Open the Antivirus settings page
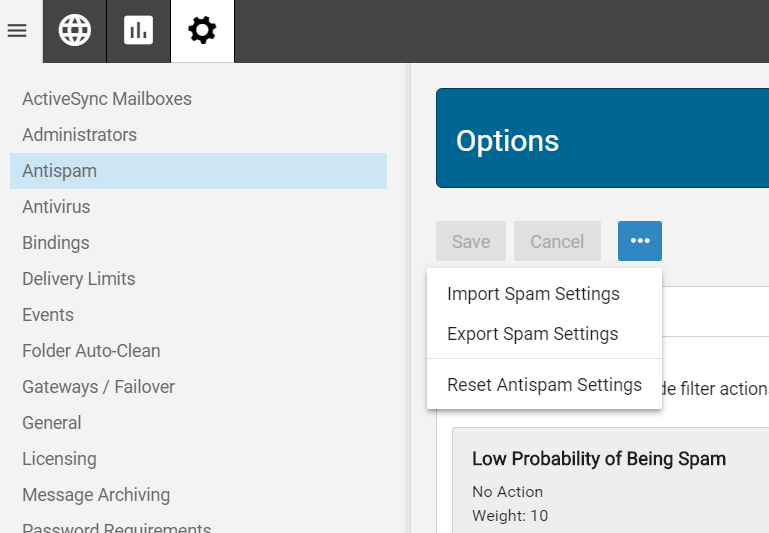Screen dimensions: 769x533 click(56, 207)
